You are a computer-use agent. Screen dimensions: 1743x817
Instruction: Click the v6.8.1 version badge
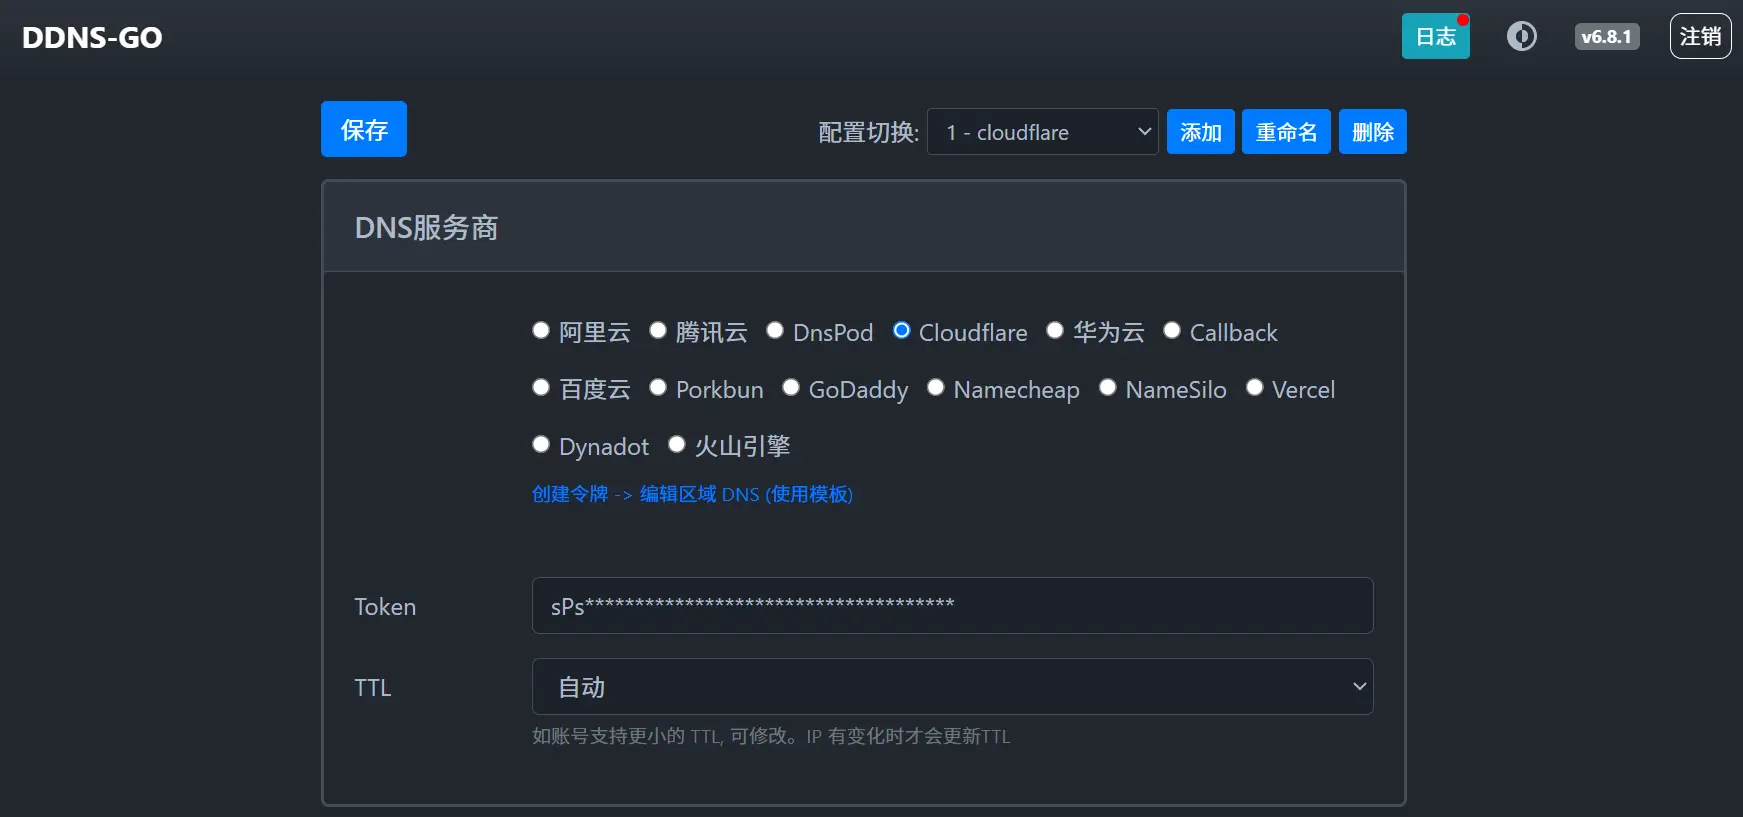(1607, 37)
